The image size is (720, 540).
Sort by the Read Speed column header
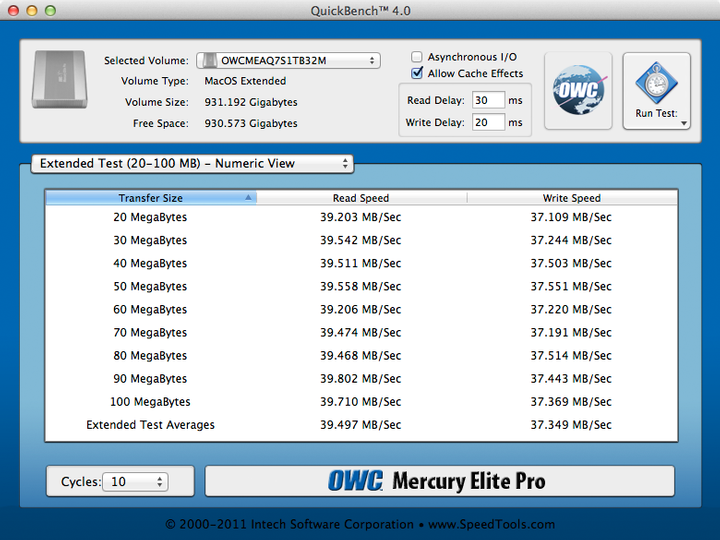[x=360, y=198]
